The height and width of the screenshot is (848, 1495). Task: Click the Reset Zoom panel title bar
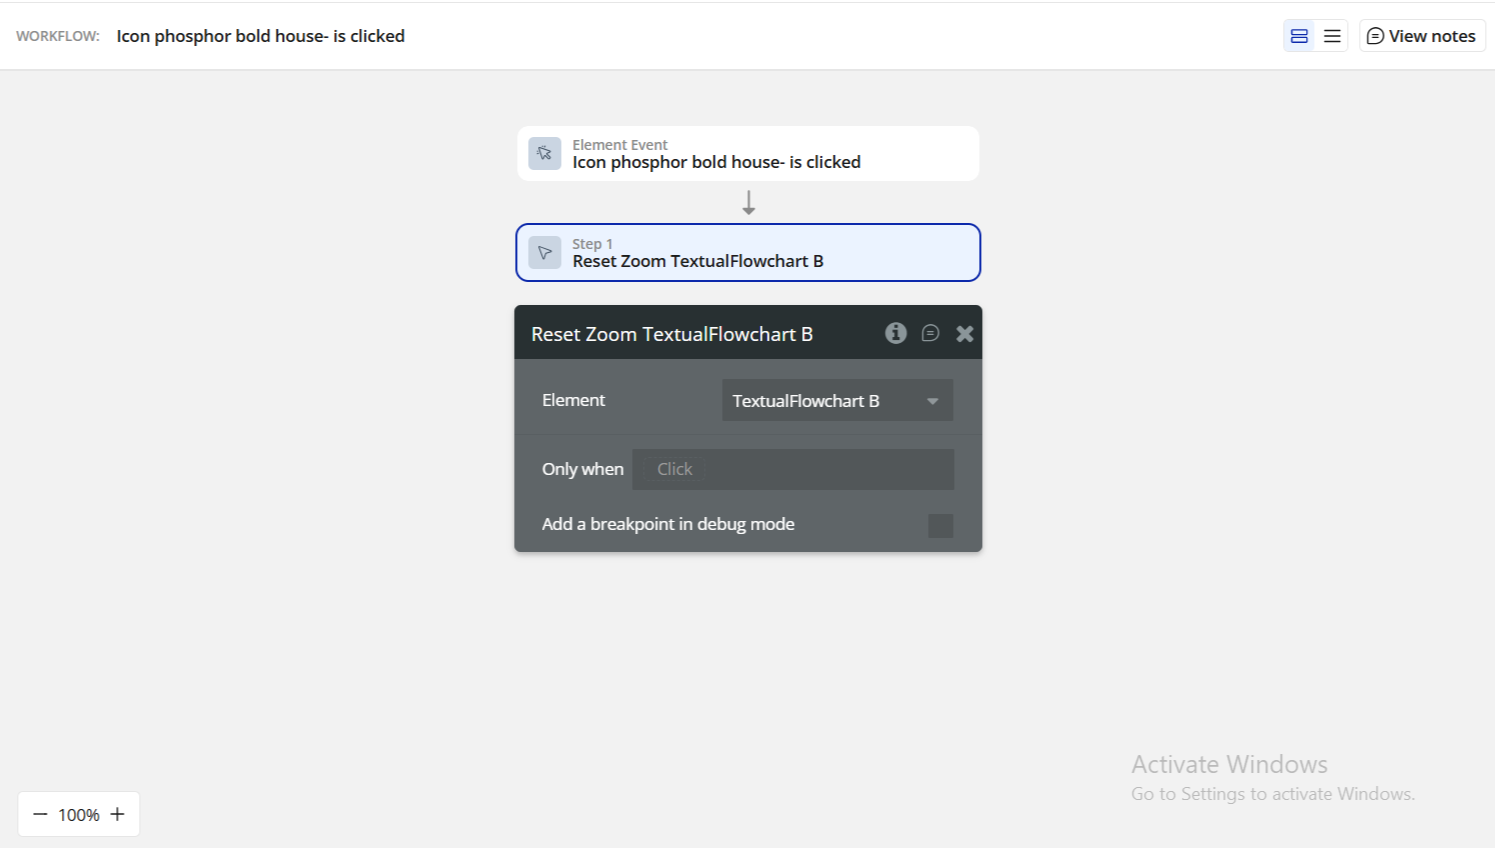tap(700, 334)
